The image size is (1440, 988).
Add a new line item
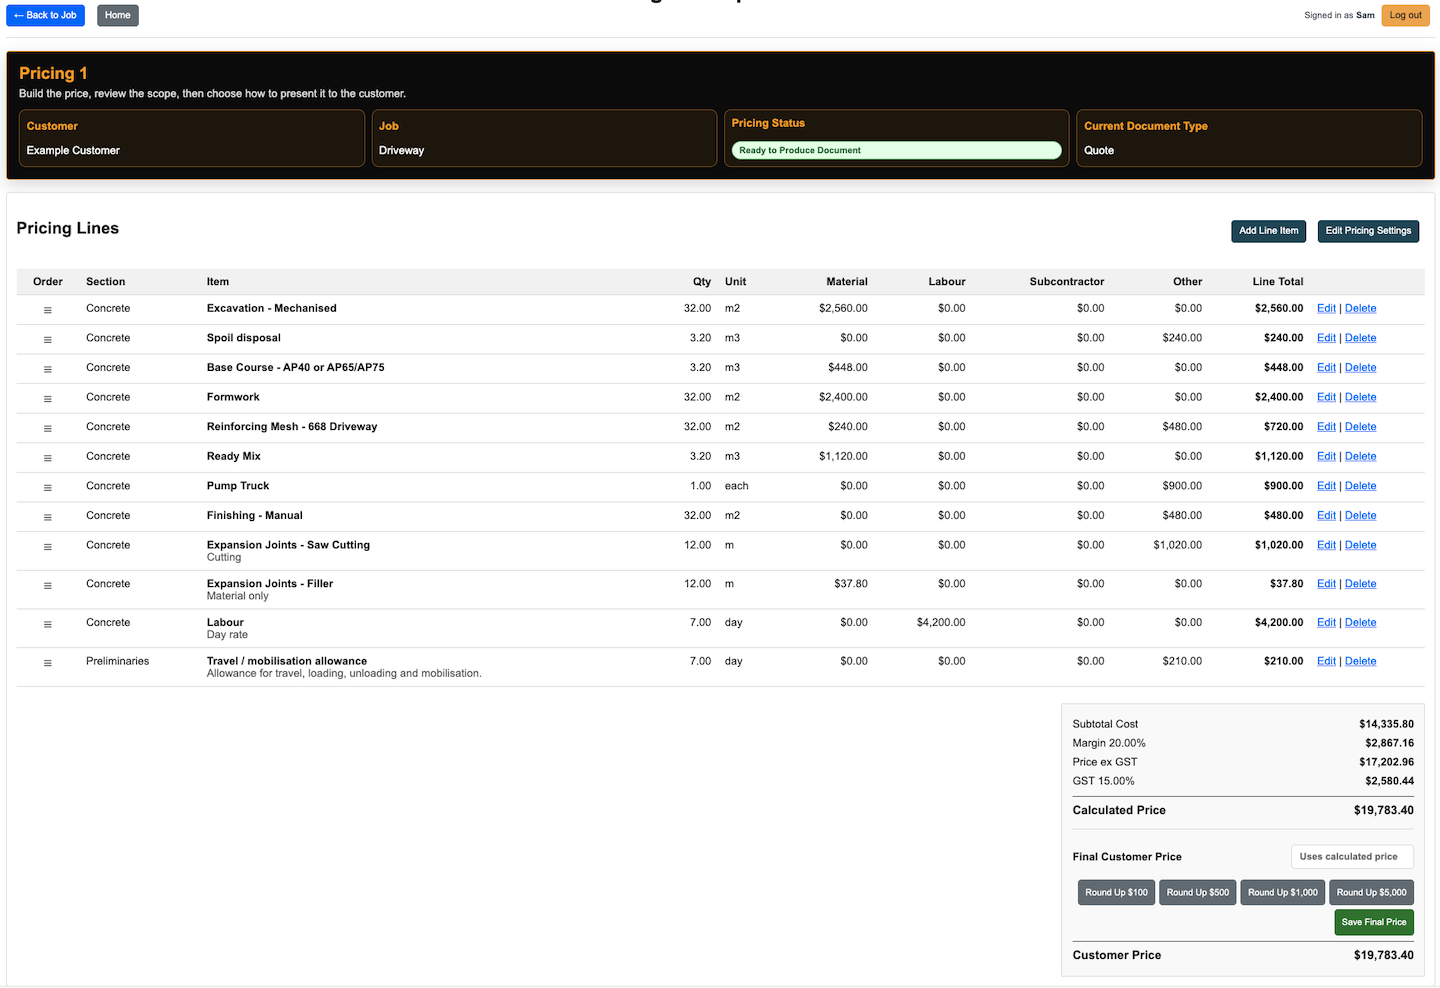pos(1269,231)
